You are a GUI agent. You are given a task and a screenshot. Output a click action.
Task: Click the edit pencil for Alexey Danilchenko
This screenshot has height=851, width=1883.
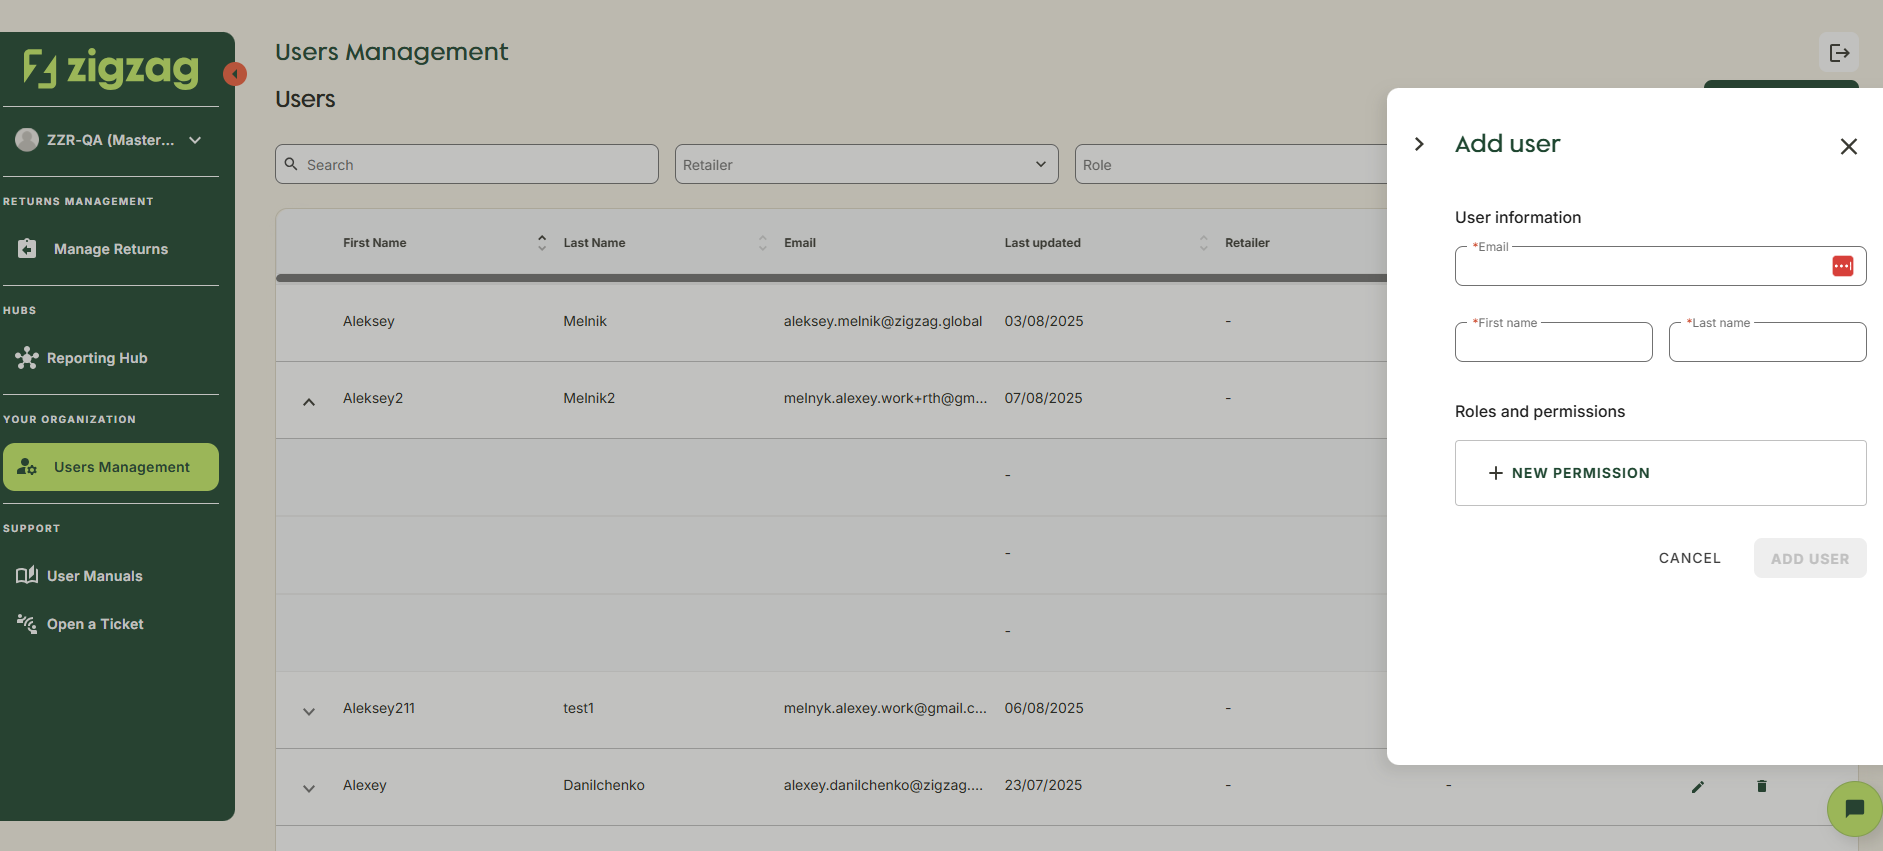(x=1697, y=787)
